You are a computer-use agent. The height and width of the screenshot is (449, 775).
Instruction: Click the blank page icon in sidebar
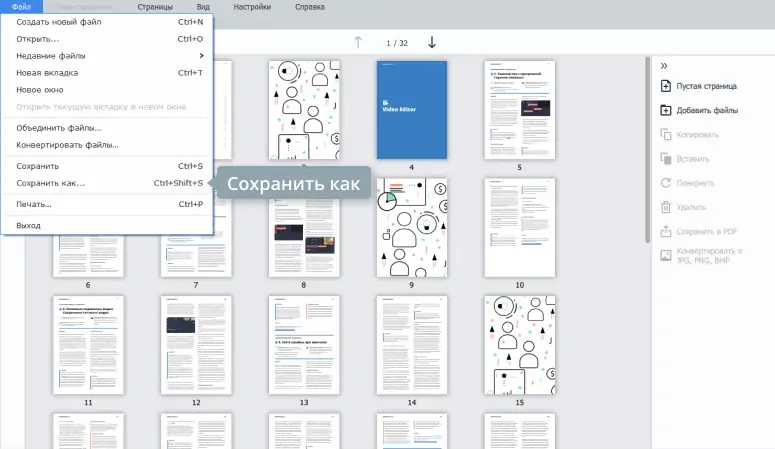666,86
